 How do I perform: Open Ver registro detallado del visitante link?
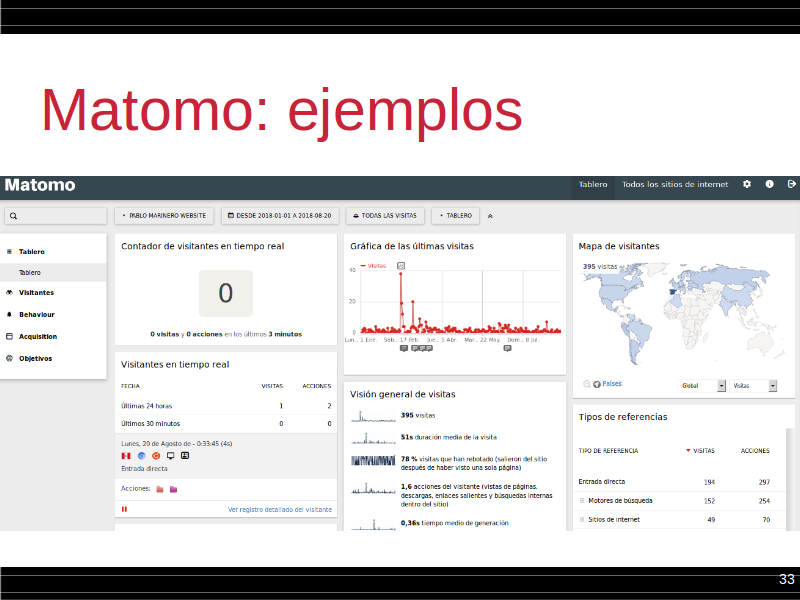(279, 509)
